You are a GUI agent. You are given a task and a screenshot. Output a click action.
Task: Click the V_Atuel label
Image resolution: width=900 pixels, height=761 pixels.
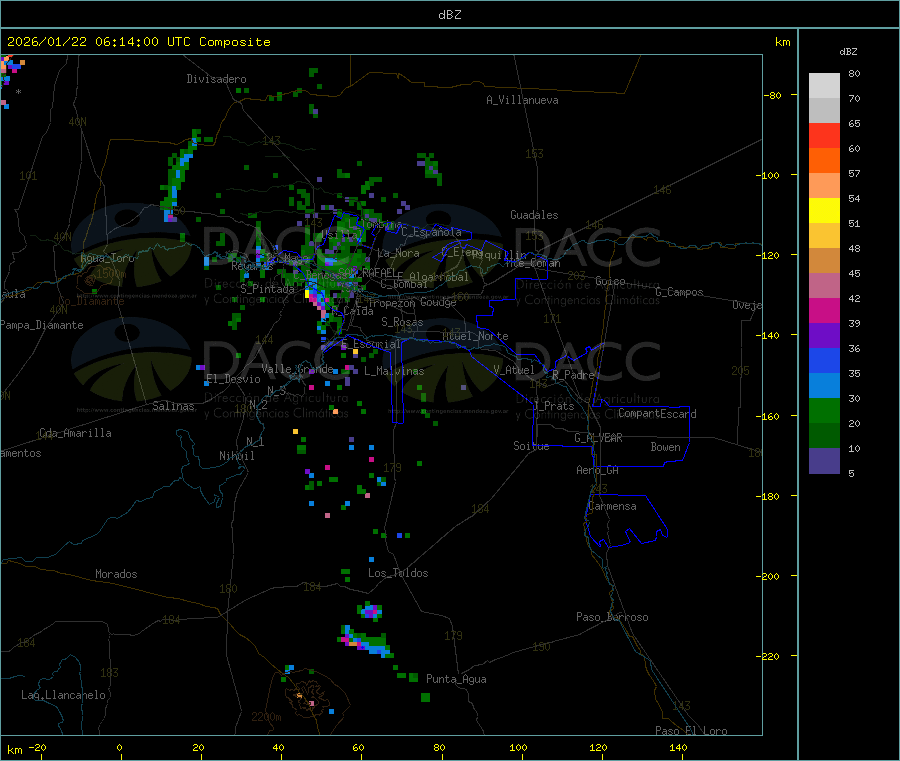(x=514, y=370)
